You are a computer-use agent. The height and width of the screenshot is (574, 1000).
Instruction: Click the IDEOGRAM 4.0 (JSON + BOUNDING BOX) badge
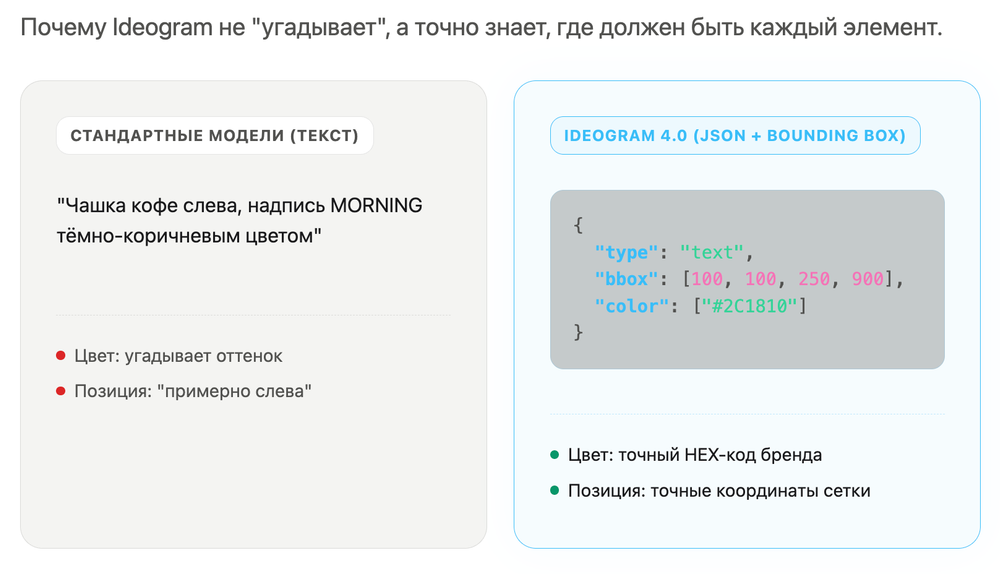click(735, 135)
